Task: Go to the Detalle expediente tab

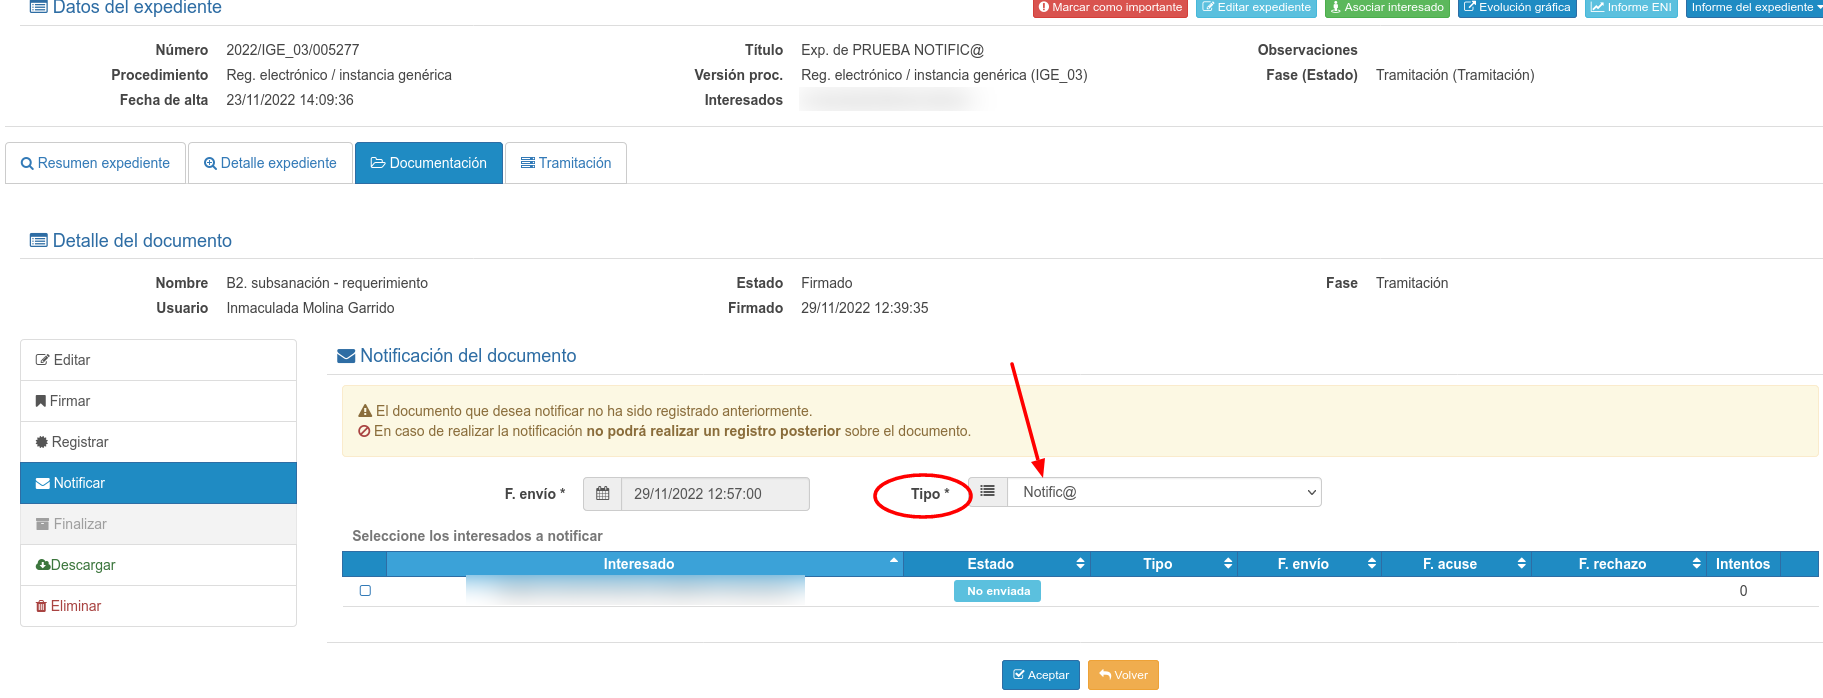Action: tap(270, 163)
